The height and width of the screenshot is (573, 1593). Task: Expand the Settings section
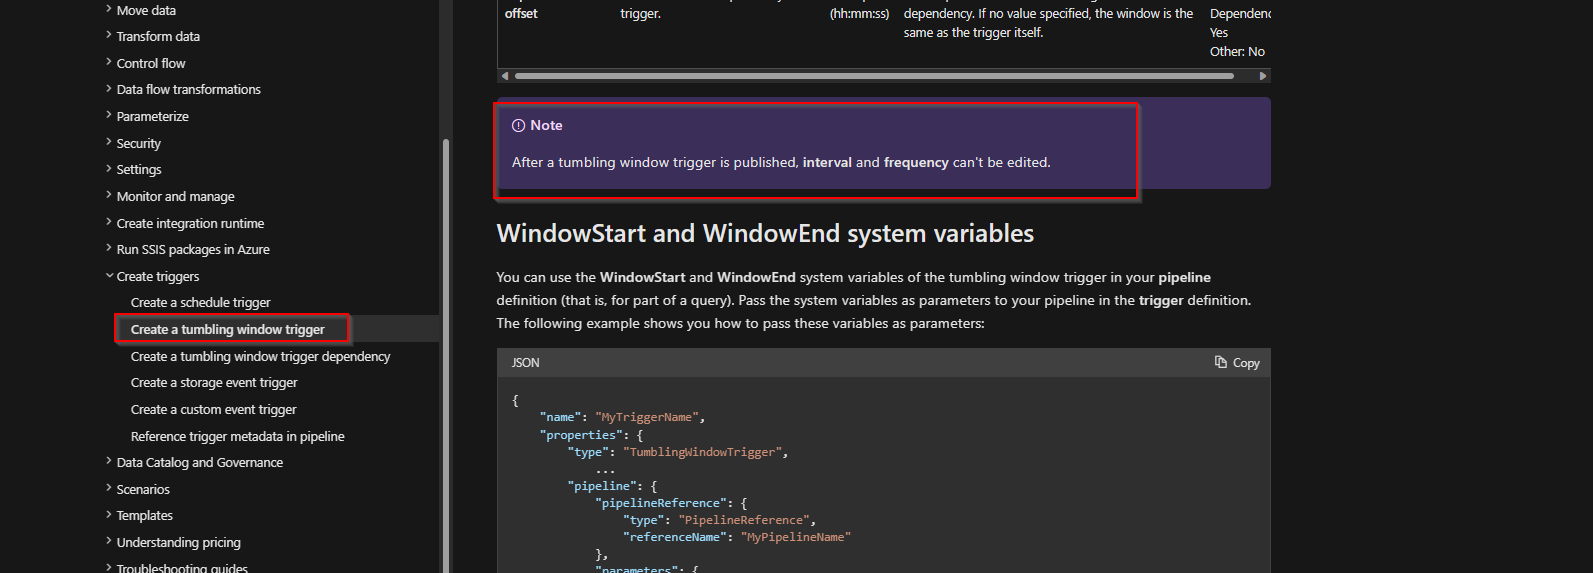tap(138, 169)
